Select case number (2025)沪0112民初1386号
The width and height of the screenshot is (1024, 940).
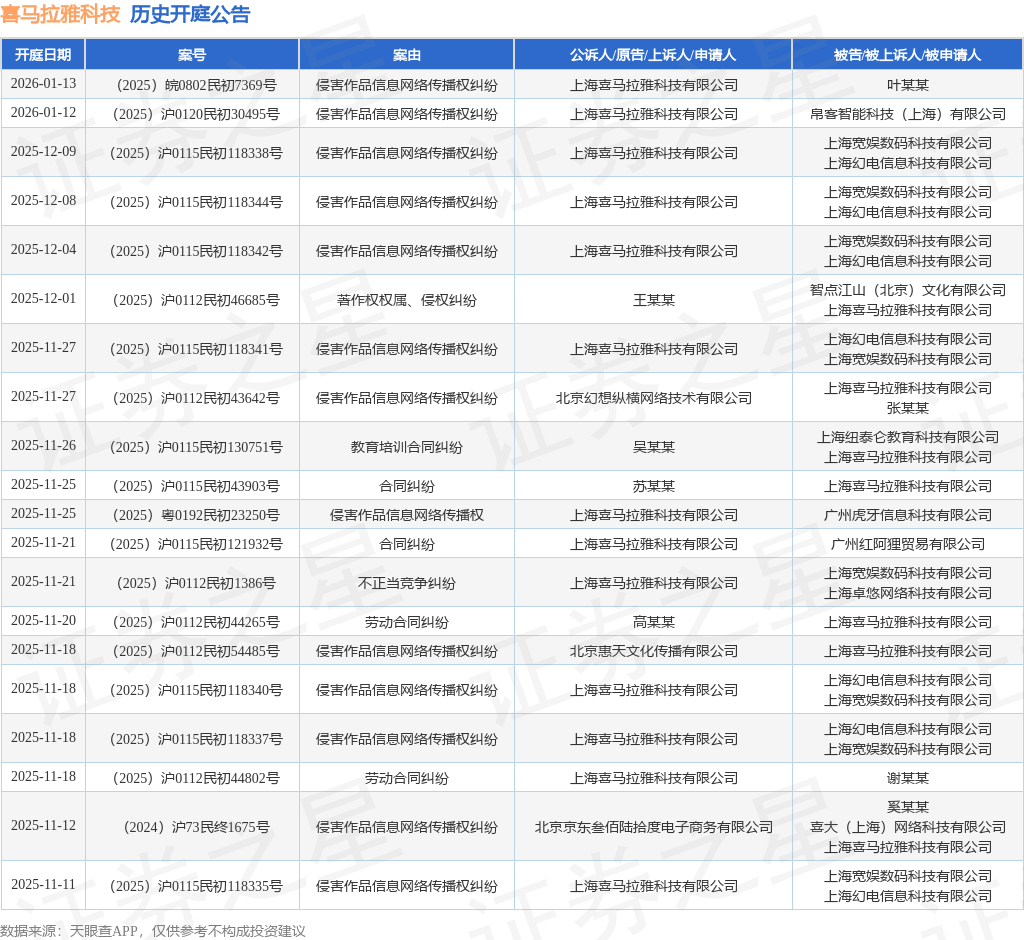(x=196, y=583)
